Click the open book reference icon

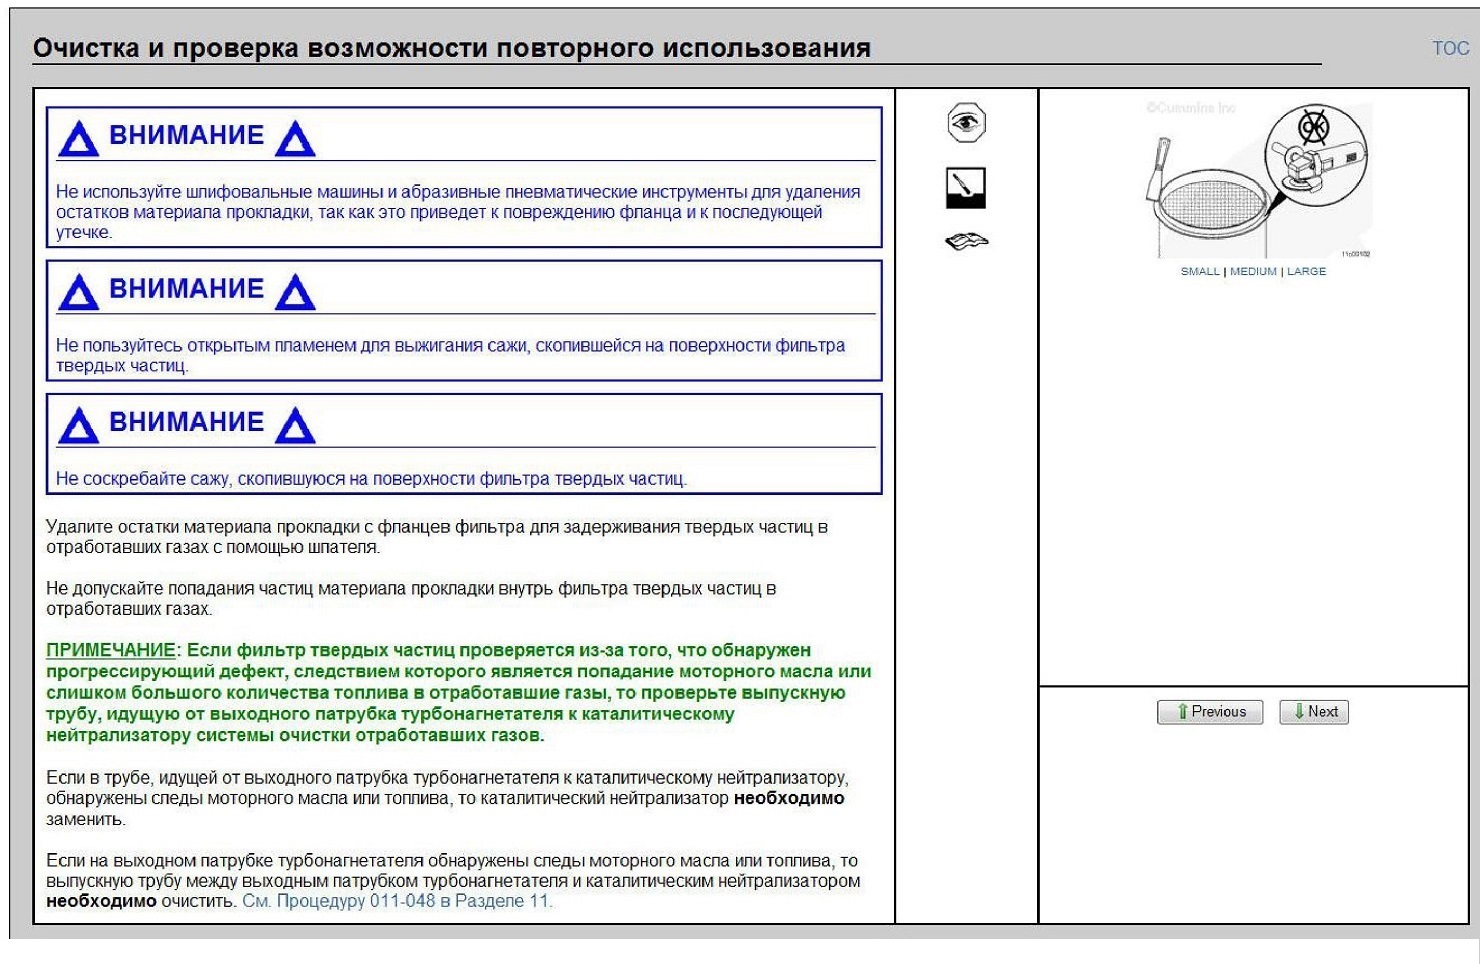point(966,241)
